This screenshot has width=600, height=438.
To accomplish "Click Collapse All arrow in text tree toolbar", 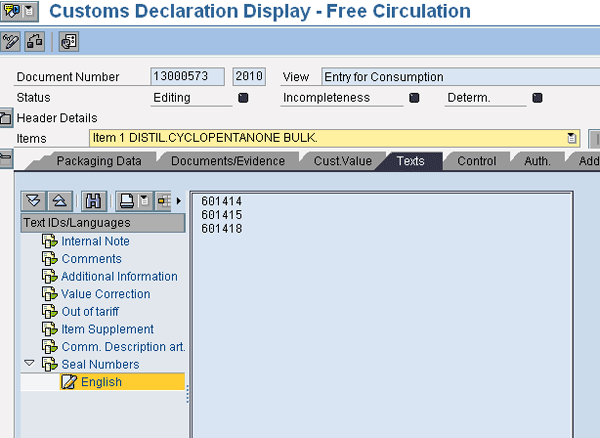I will pyautogui.click(x=58, y=201).
